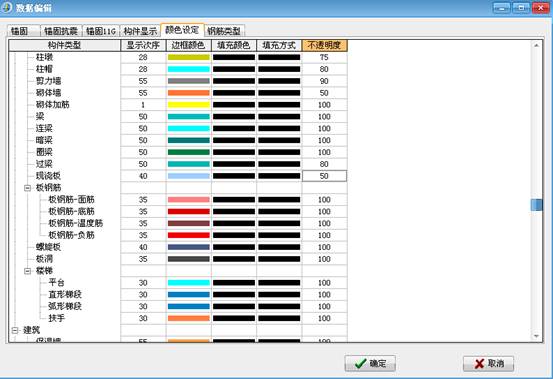Switch to the 锚固抗震 tab

point(61,31)
